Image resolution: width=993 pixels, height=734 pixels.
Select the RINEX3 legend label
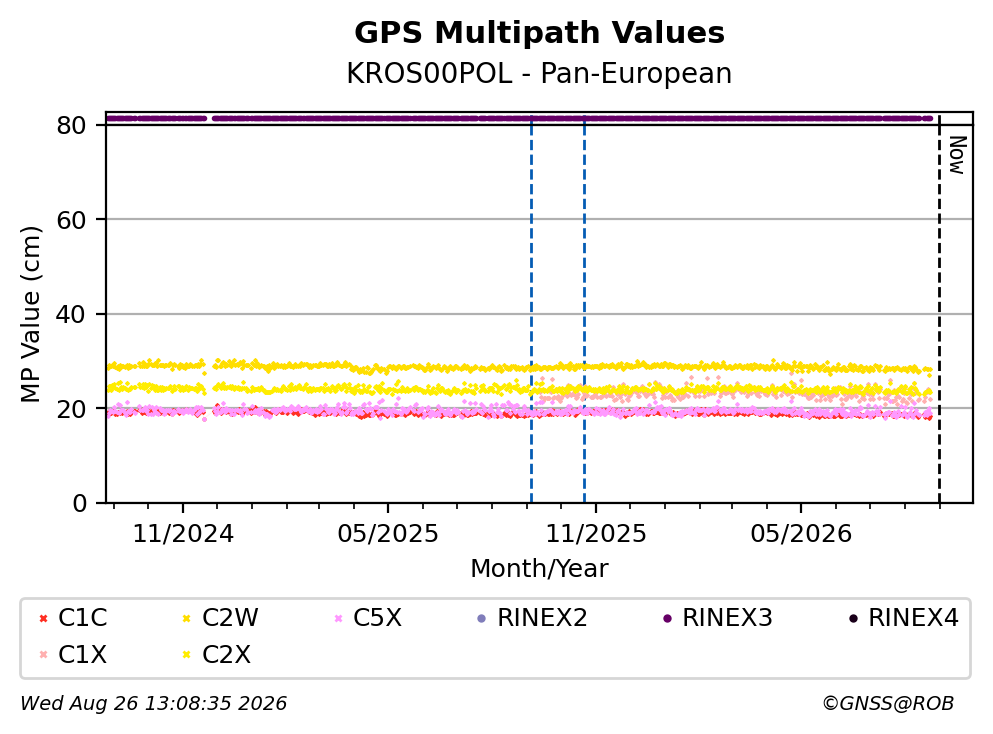click(727, 617)
